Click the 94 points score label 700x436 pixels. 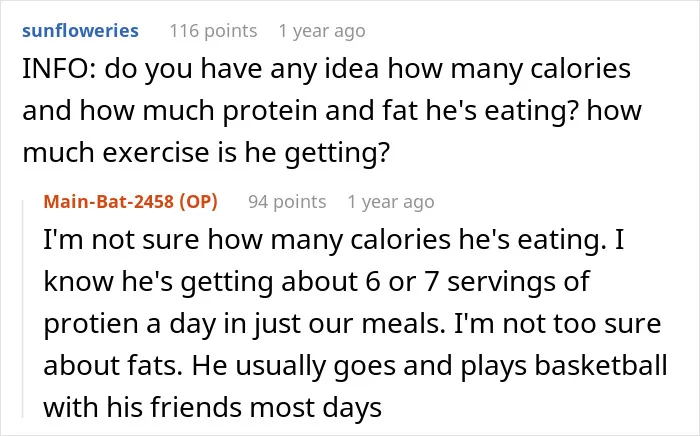coord(287,202)
